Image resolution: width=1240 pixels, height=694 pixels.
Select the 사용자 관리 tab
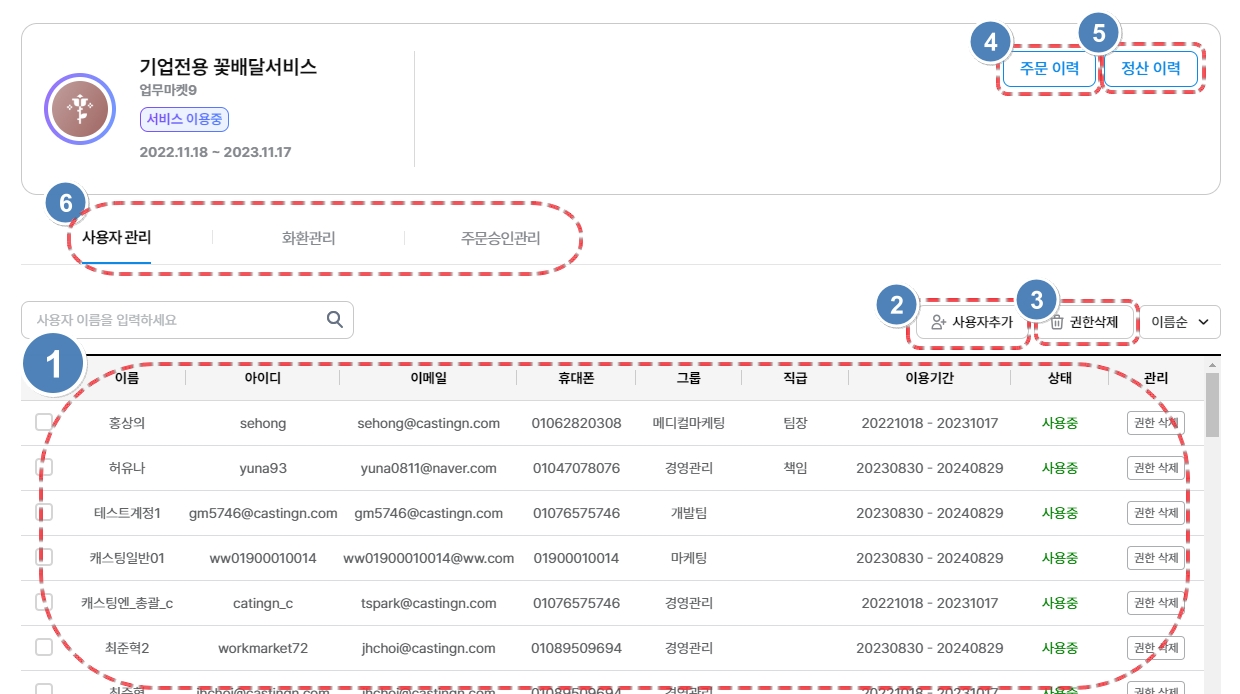116,239
